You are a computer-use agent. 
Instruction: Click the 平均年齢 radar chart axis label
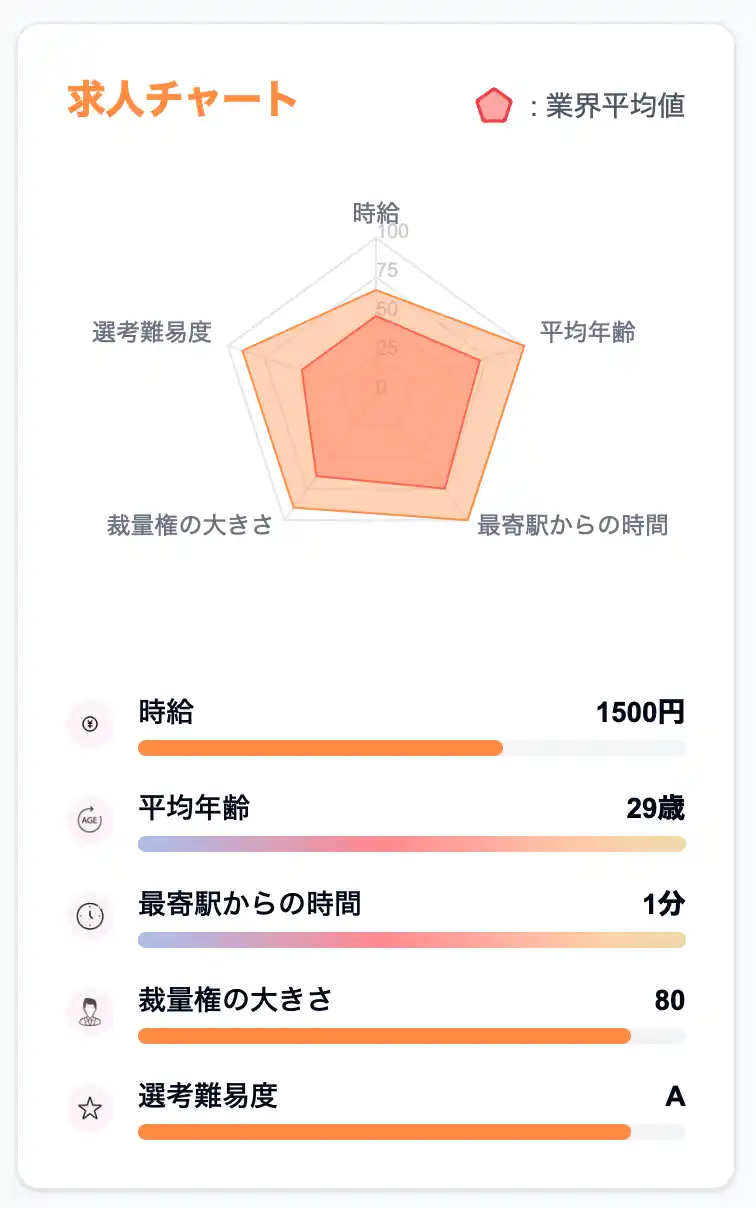[587, 332]
